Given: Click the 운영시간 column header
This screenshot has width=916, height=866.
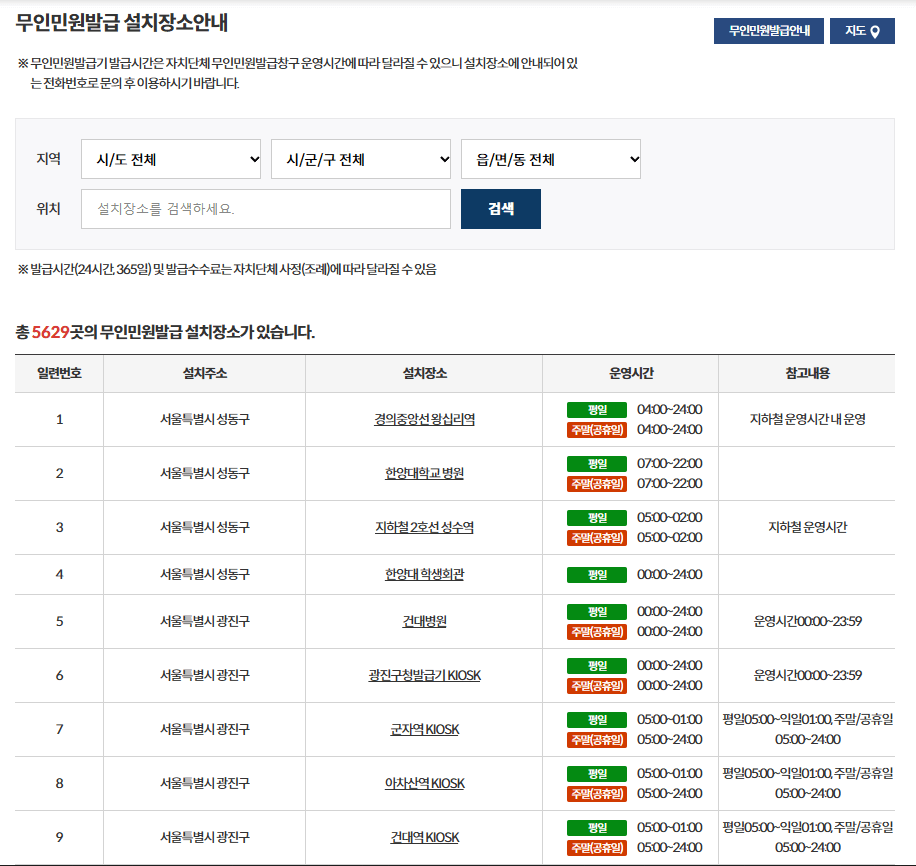Looking at the screenshot, I should click(x=629, y=372).
